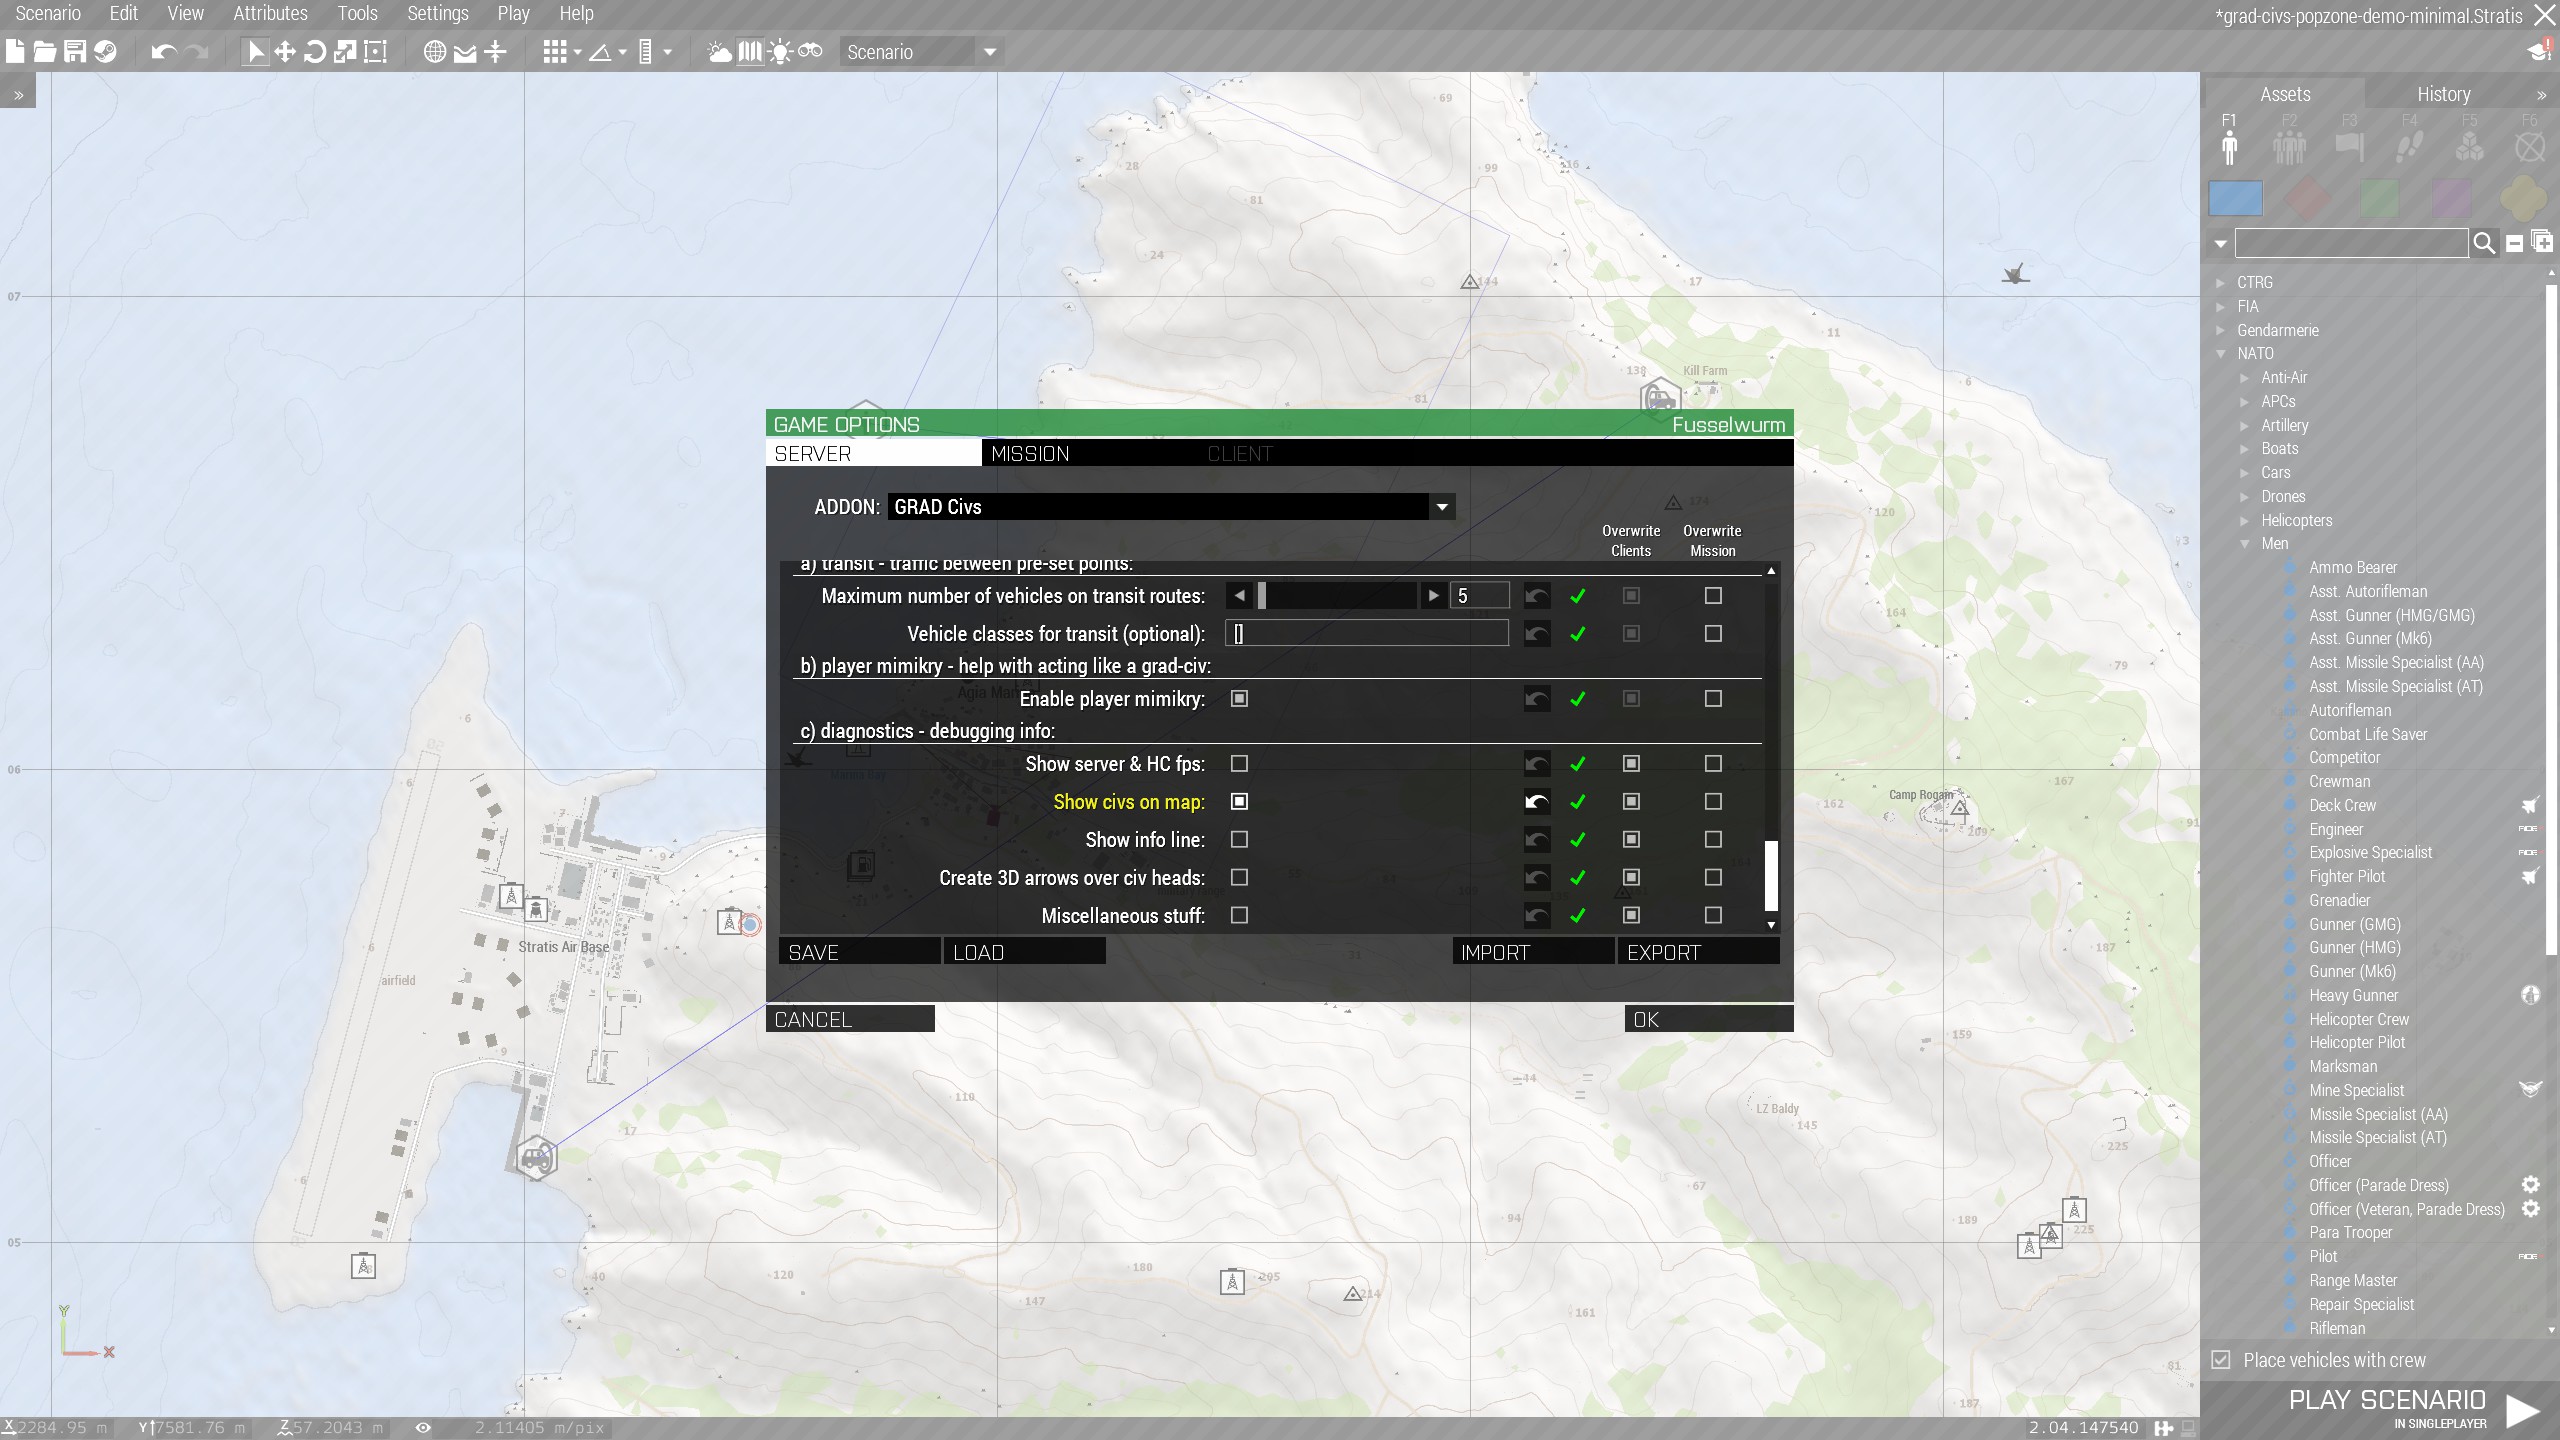The height and width of the screenshot is (1440, 2560).
Task: Toggle the night vision binoculars icon
Action: [x=811, y=52]
